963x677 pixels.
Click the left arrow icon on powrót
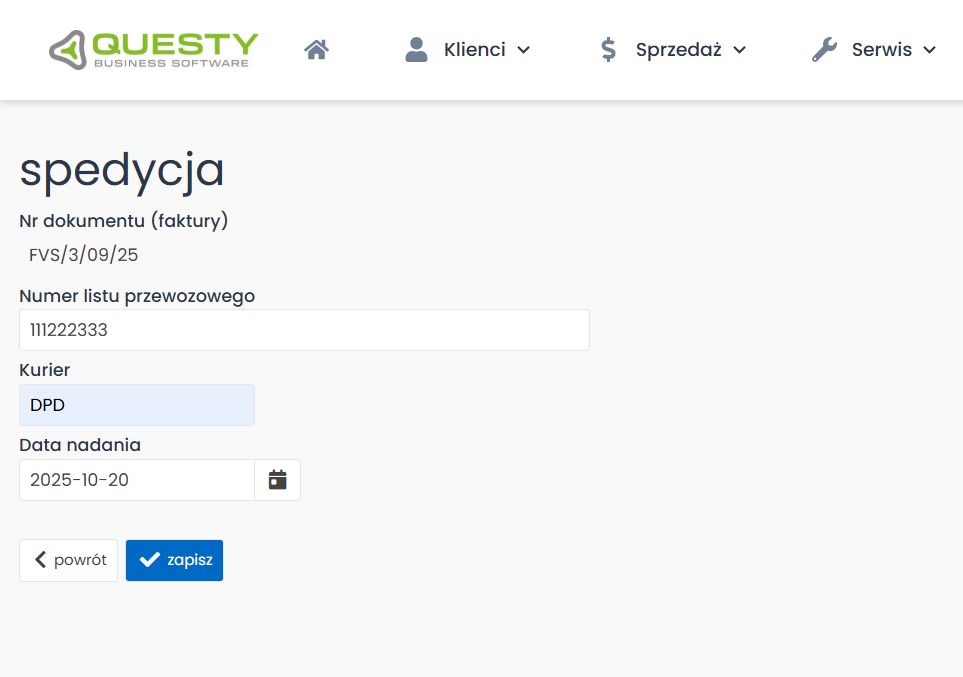coord(40,560)
